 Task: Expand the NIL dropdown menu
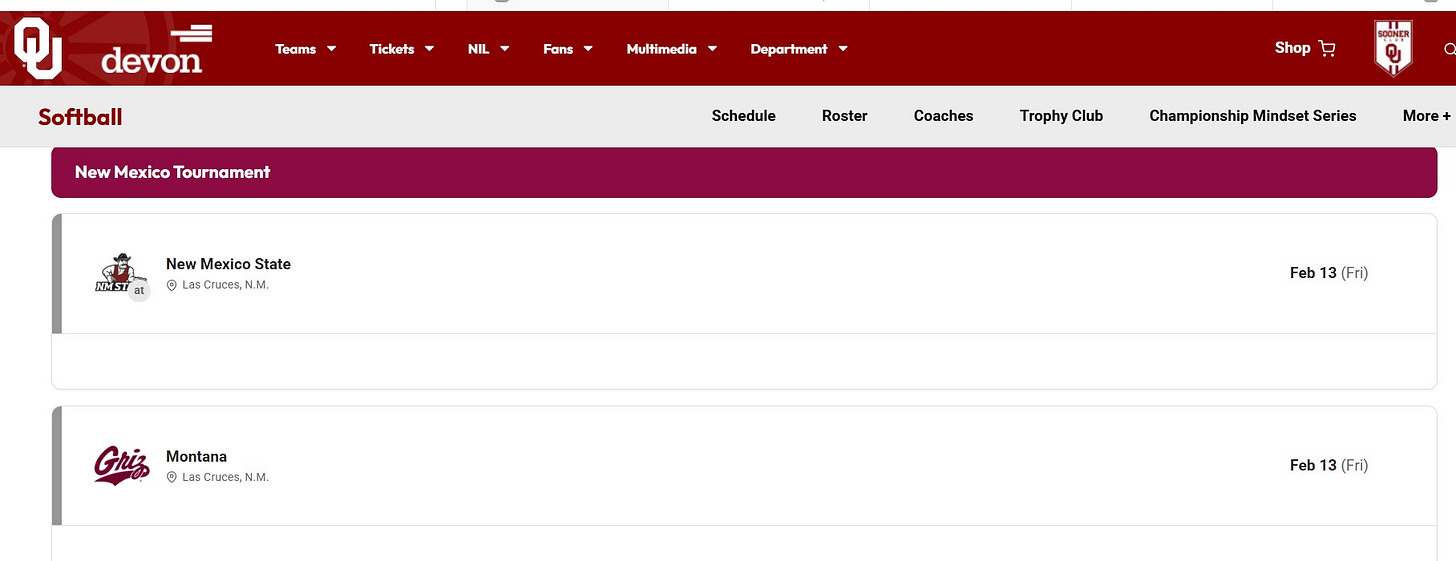pyautogui.click(x=489, y=49)
